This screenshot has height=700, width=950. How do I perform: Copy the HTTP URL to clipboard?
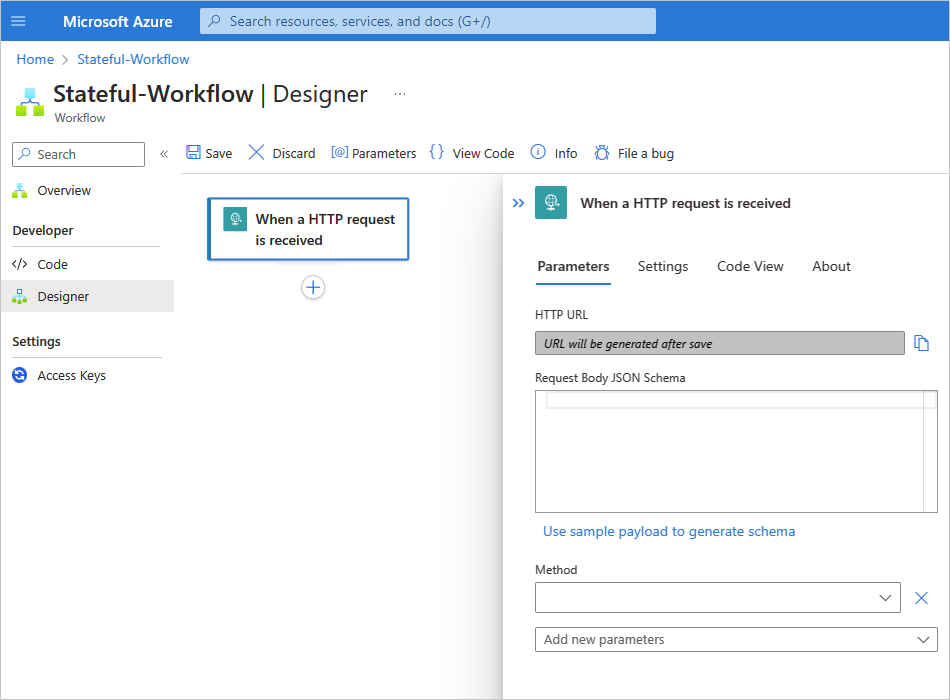pos(922,344)
